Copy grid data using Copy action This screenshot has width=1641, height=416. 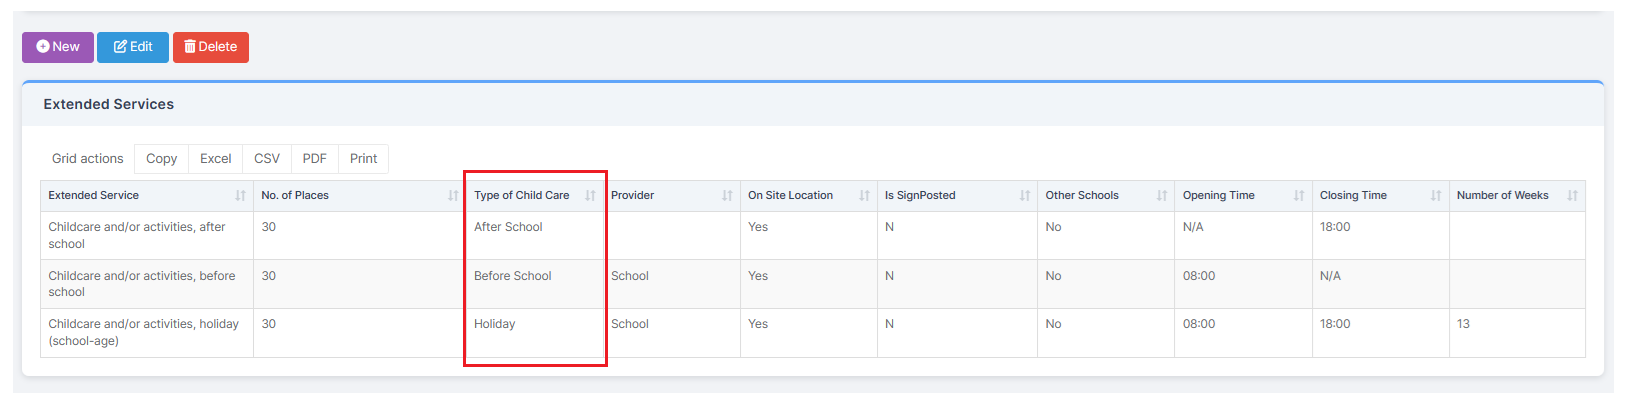click(161, 159)
